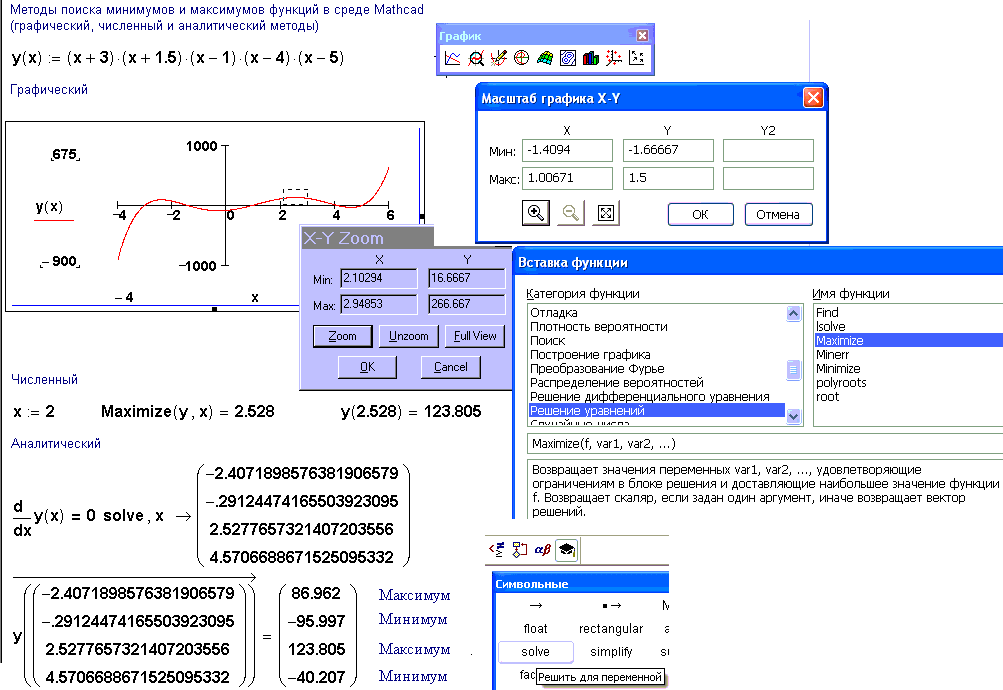Select category Построение графика
The height and width of the screenshot is (690, 1003).
point(656,355)
